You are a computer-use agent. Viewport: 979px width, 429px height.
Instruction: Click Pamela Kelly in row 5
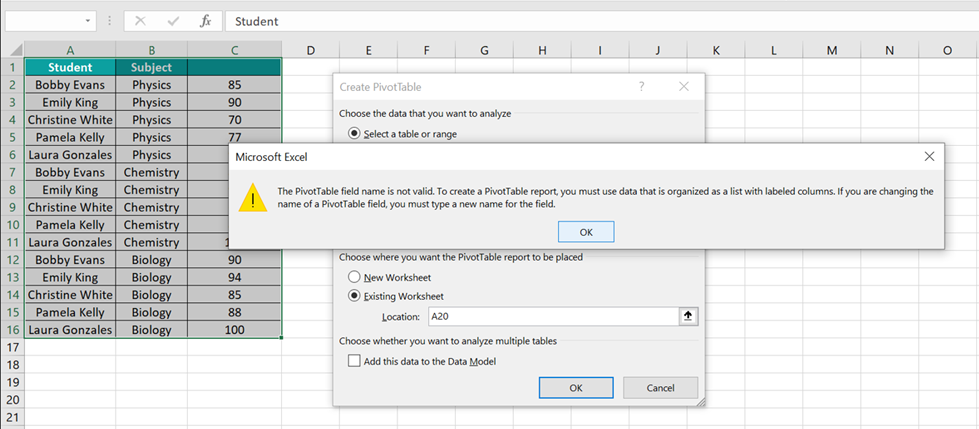pos(70,137)
